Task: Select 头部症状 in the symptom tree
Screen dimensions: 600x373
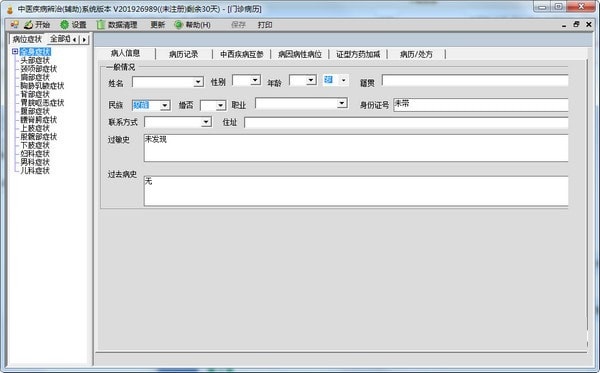Action: [x=35, y=60]
